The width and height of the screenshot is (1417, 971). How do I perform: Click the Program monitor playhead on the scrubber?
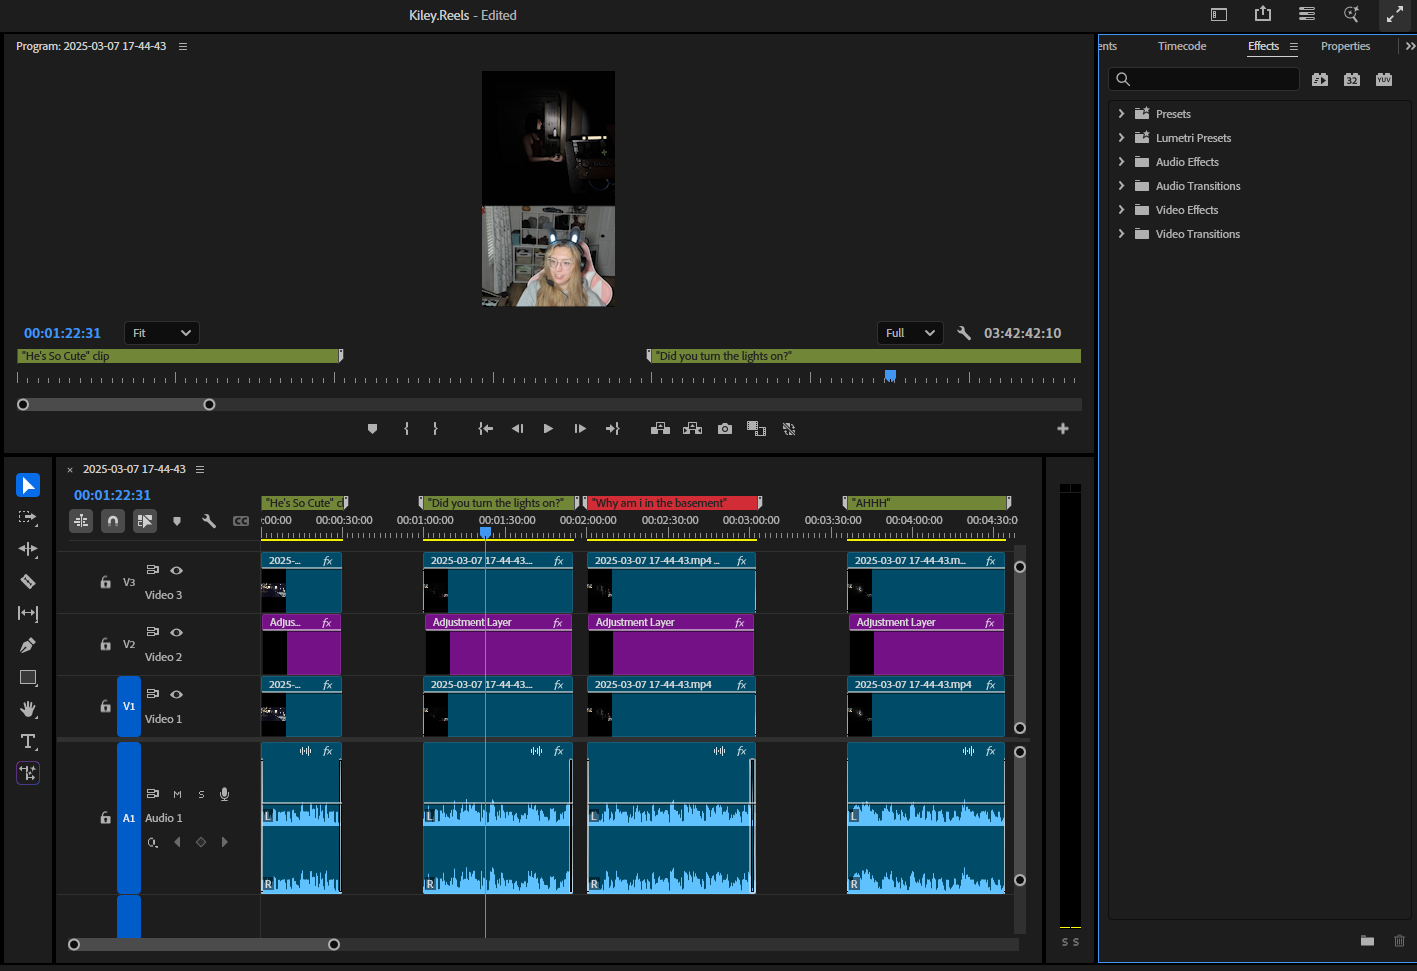(x=890, y=376)
